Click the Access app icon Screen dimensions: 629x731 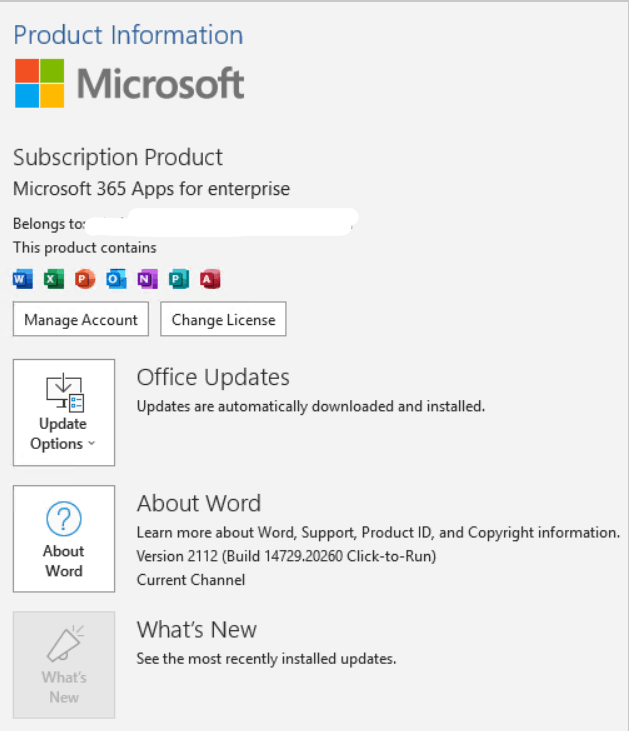pos(210,279)
